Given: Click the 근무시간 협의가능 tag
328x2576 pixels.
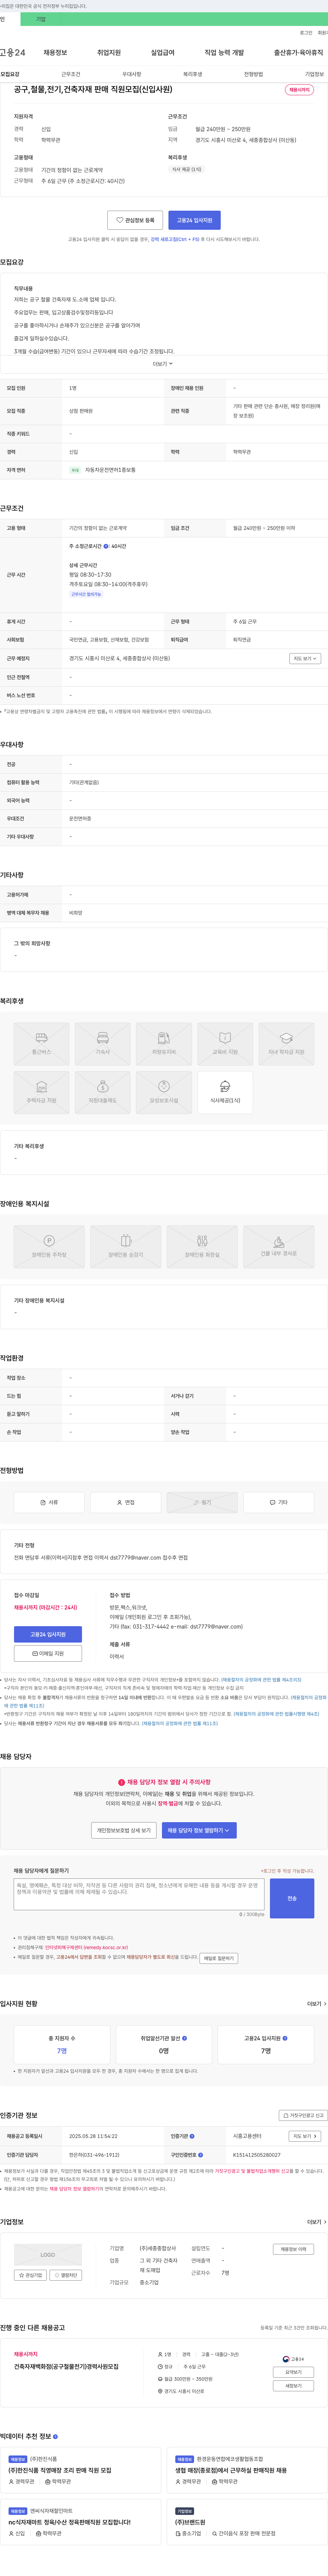Looking at the screenshot, I should coord(86,594).
